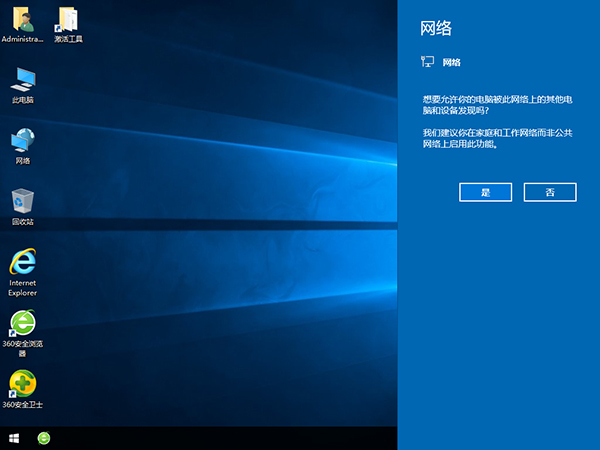The height and width of the screenshot is (450, 600).
Task: Click the small 网络 label beside panel icon
Action: 452,62
